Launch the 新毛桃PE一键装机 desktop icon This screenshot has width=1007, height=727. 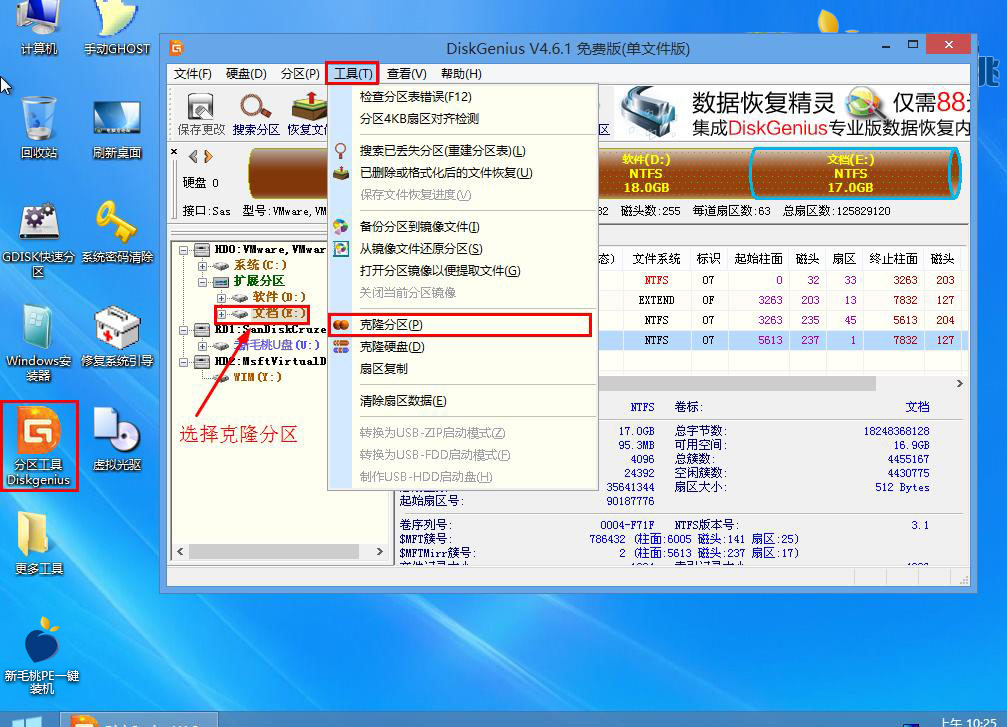42,655
